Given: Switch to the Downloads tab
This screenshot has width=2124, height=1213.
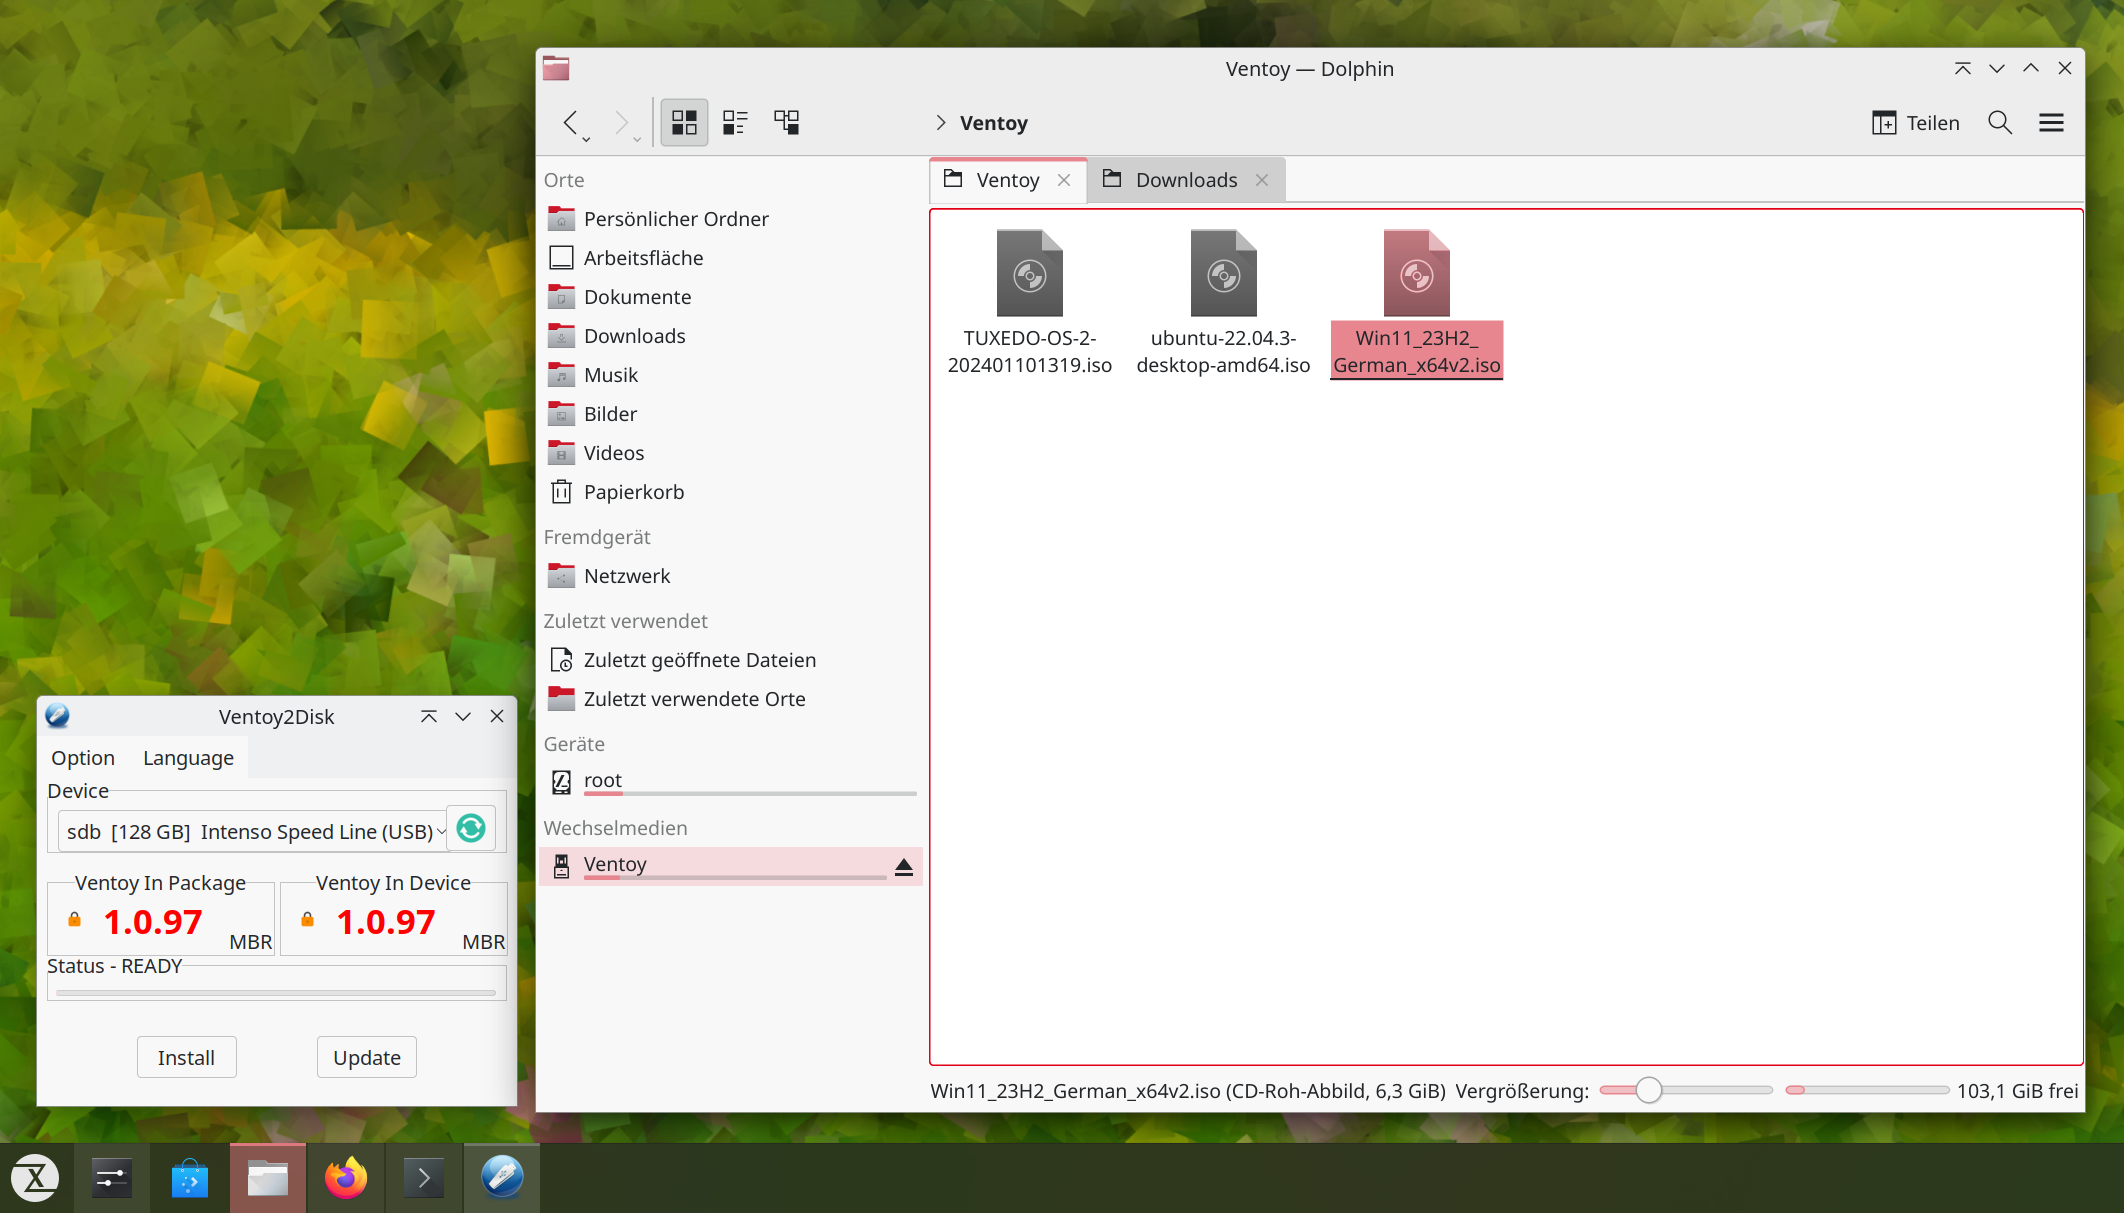Looking at the screenshot, I should tap(1185, 180).
